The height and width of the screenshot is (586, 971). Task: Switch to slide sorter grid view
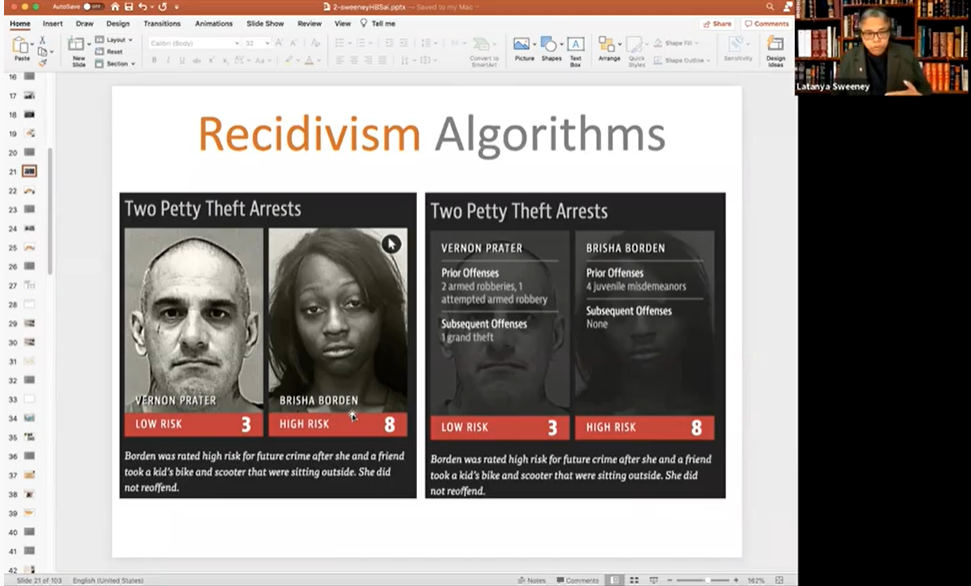[x=632, y=580]
